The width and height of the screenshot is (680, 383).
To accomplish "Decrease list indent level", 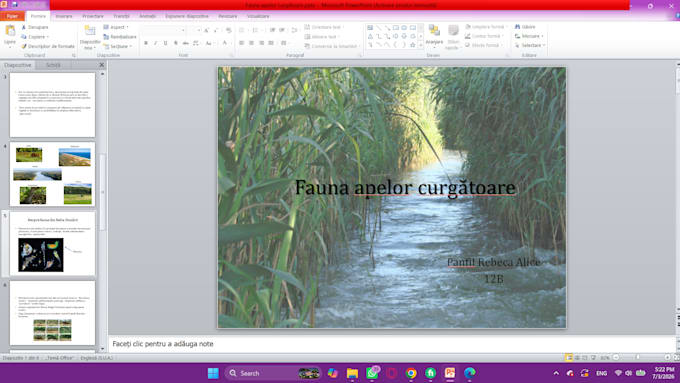I will 272,30.
